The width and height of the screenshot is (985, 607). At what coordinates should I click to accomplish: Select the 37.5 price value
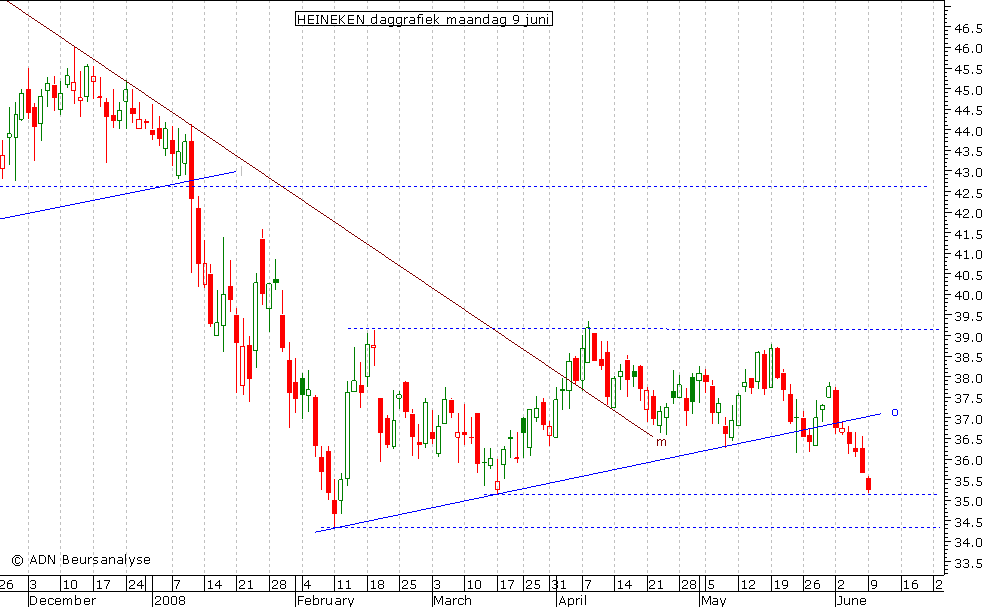968,399
